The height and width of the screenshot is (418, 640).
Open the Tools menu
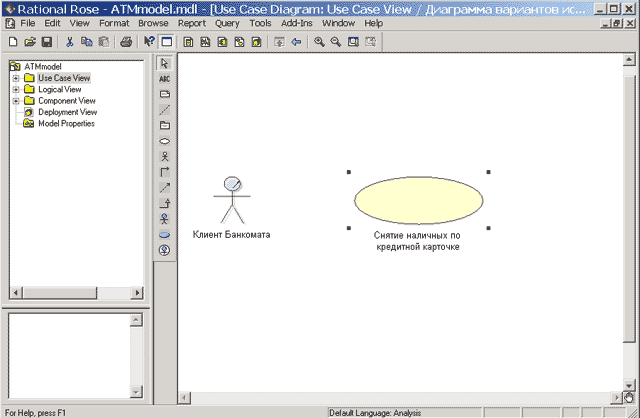(x=260, y=23)
